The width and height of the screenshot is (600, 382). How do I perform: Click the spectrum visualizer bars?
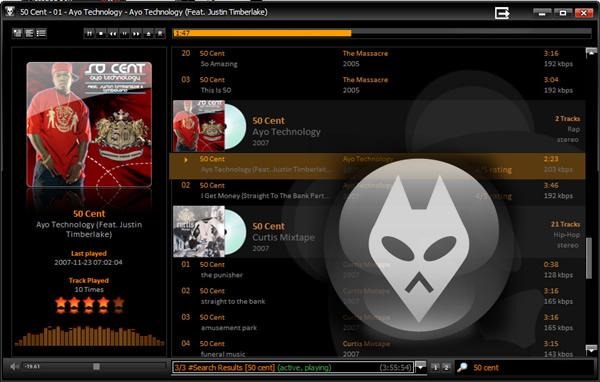tap(89, 336)
